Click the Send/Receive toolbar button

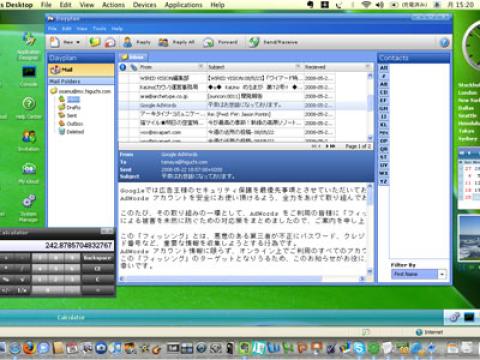coord(273,42)
